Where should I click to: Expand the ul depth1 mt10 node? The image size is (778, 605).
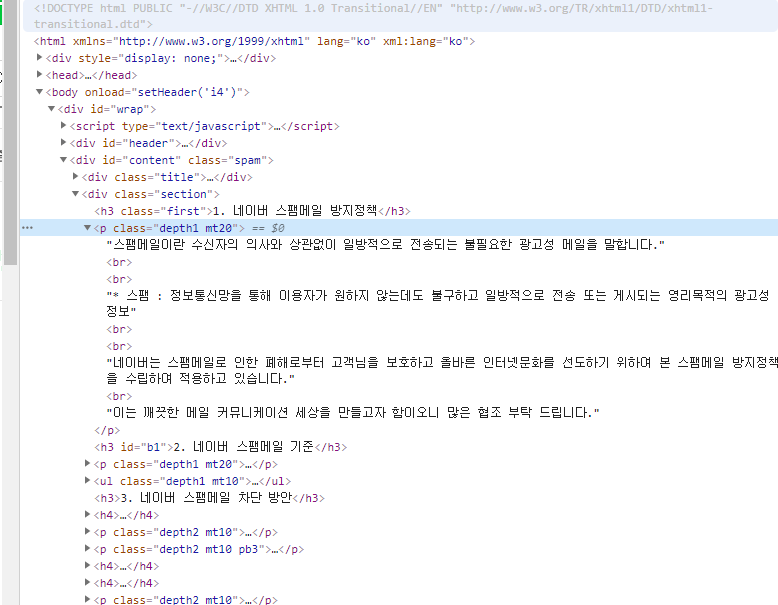(x=87, y=480)
